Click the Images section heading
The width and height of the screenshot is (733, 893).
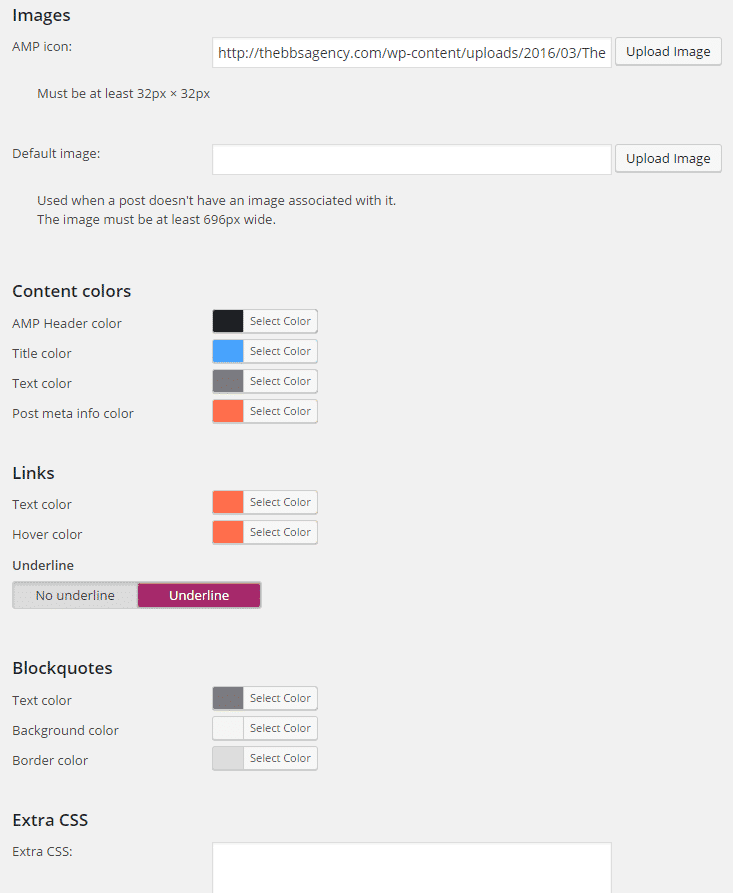click(41, 15)
